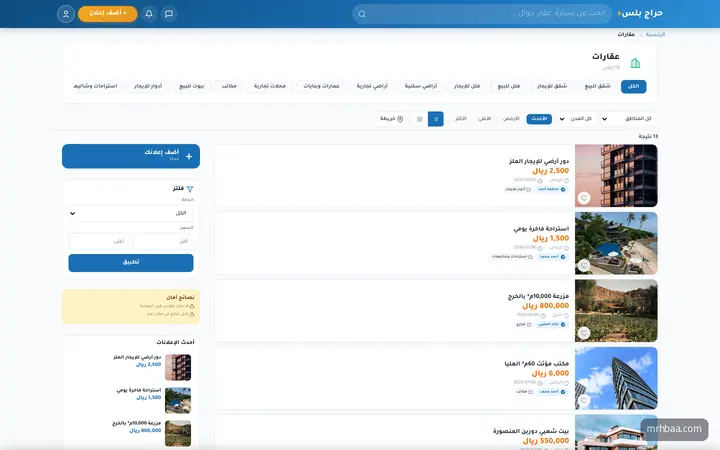Click the أعلى maximum price field
720x450 pixels.
[99, 241]
